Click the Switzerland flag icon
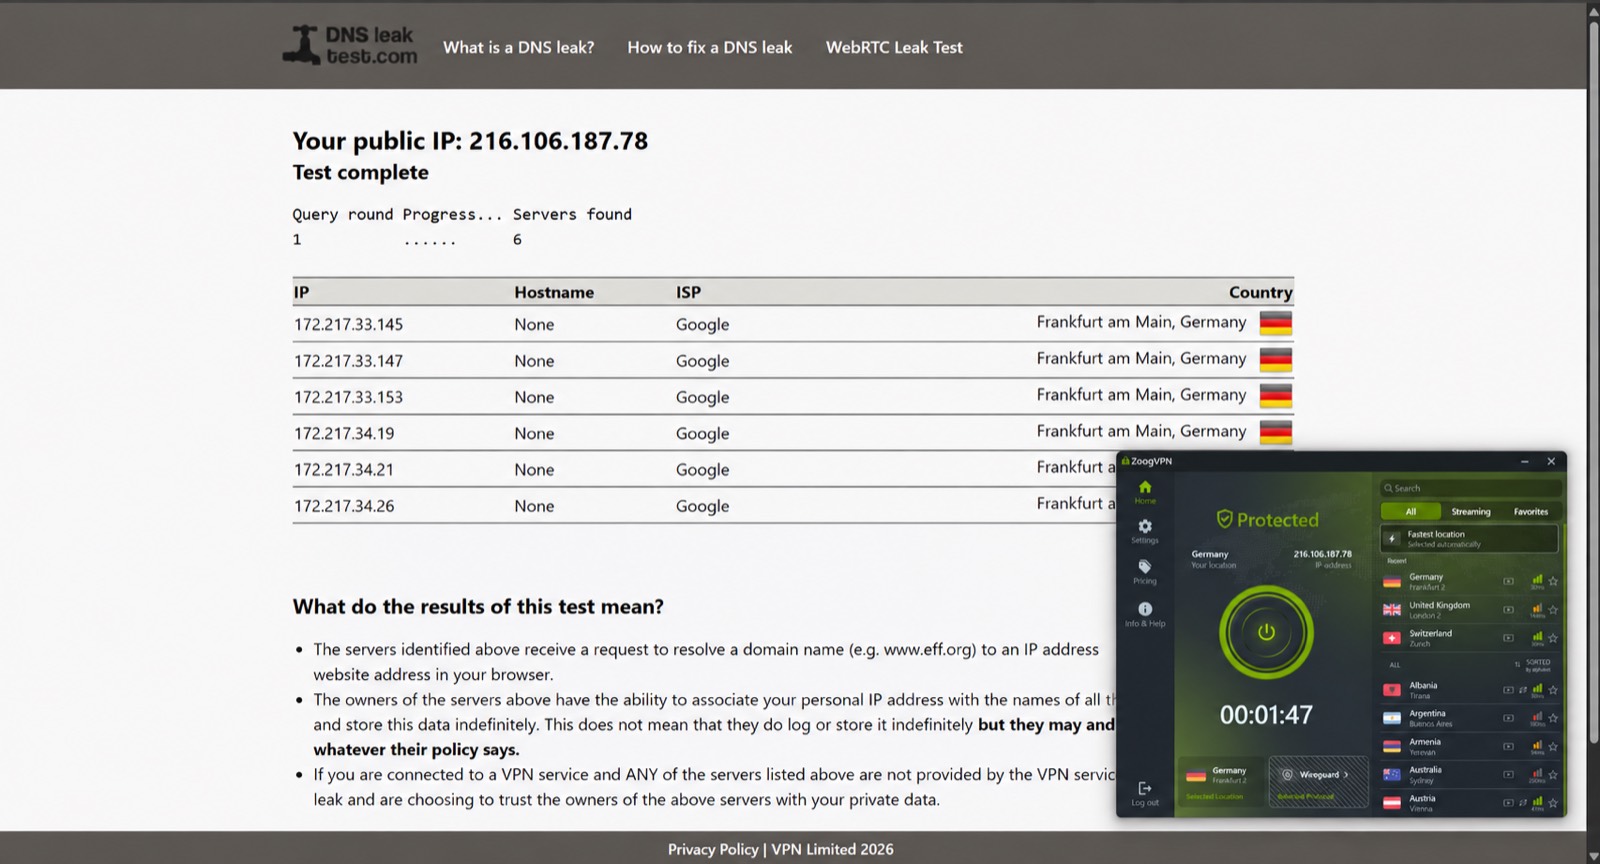The image size is (1600, 864). point(1392,637)
